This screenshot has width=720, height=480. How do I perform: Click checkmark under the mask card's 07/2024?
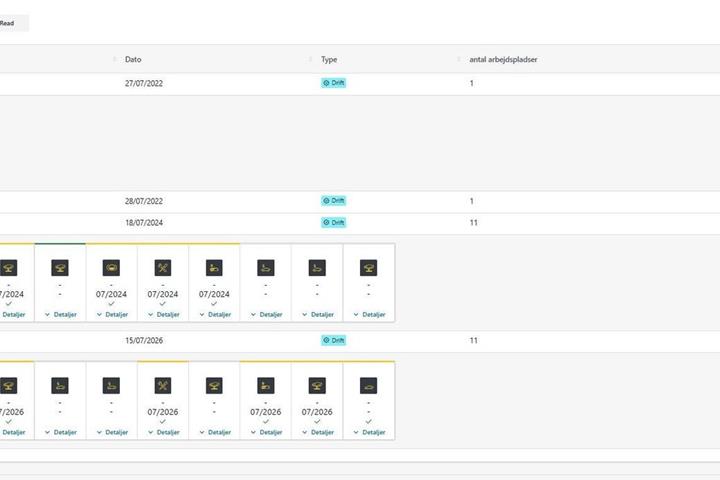pyautogui.click(x=111, y=304)
